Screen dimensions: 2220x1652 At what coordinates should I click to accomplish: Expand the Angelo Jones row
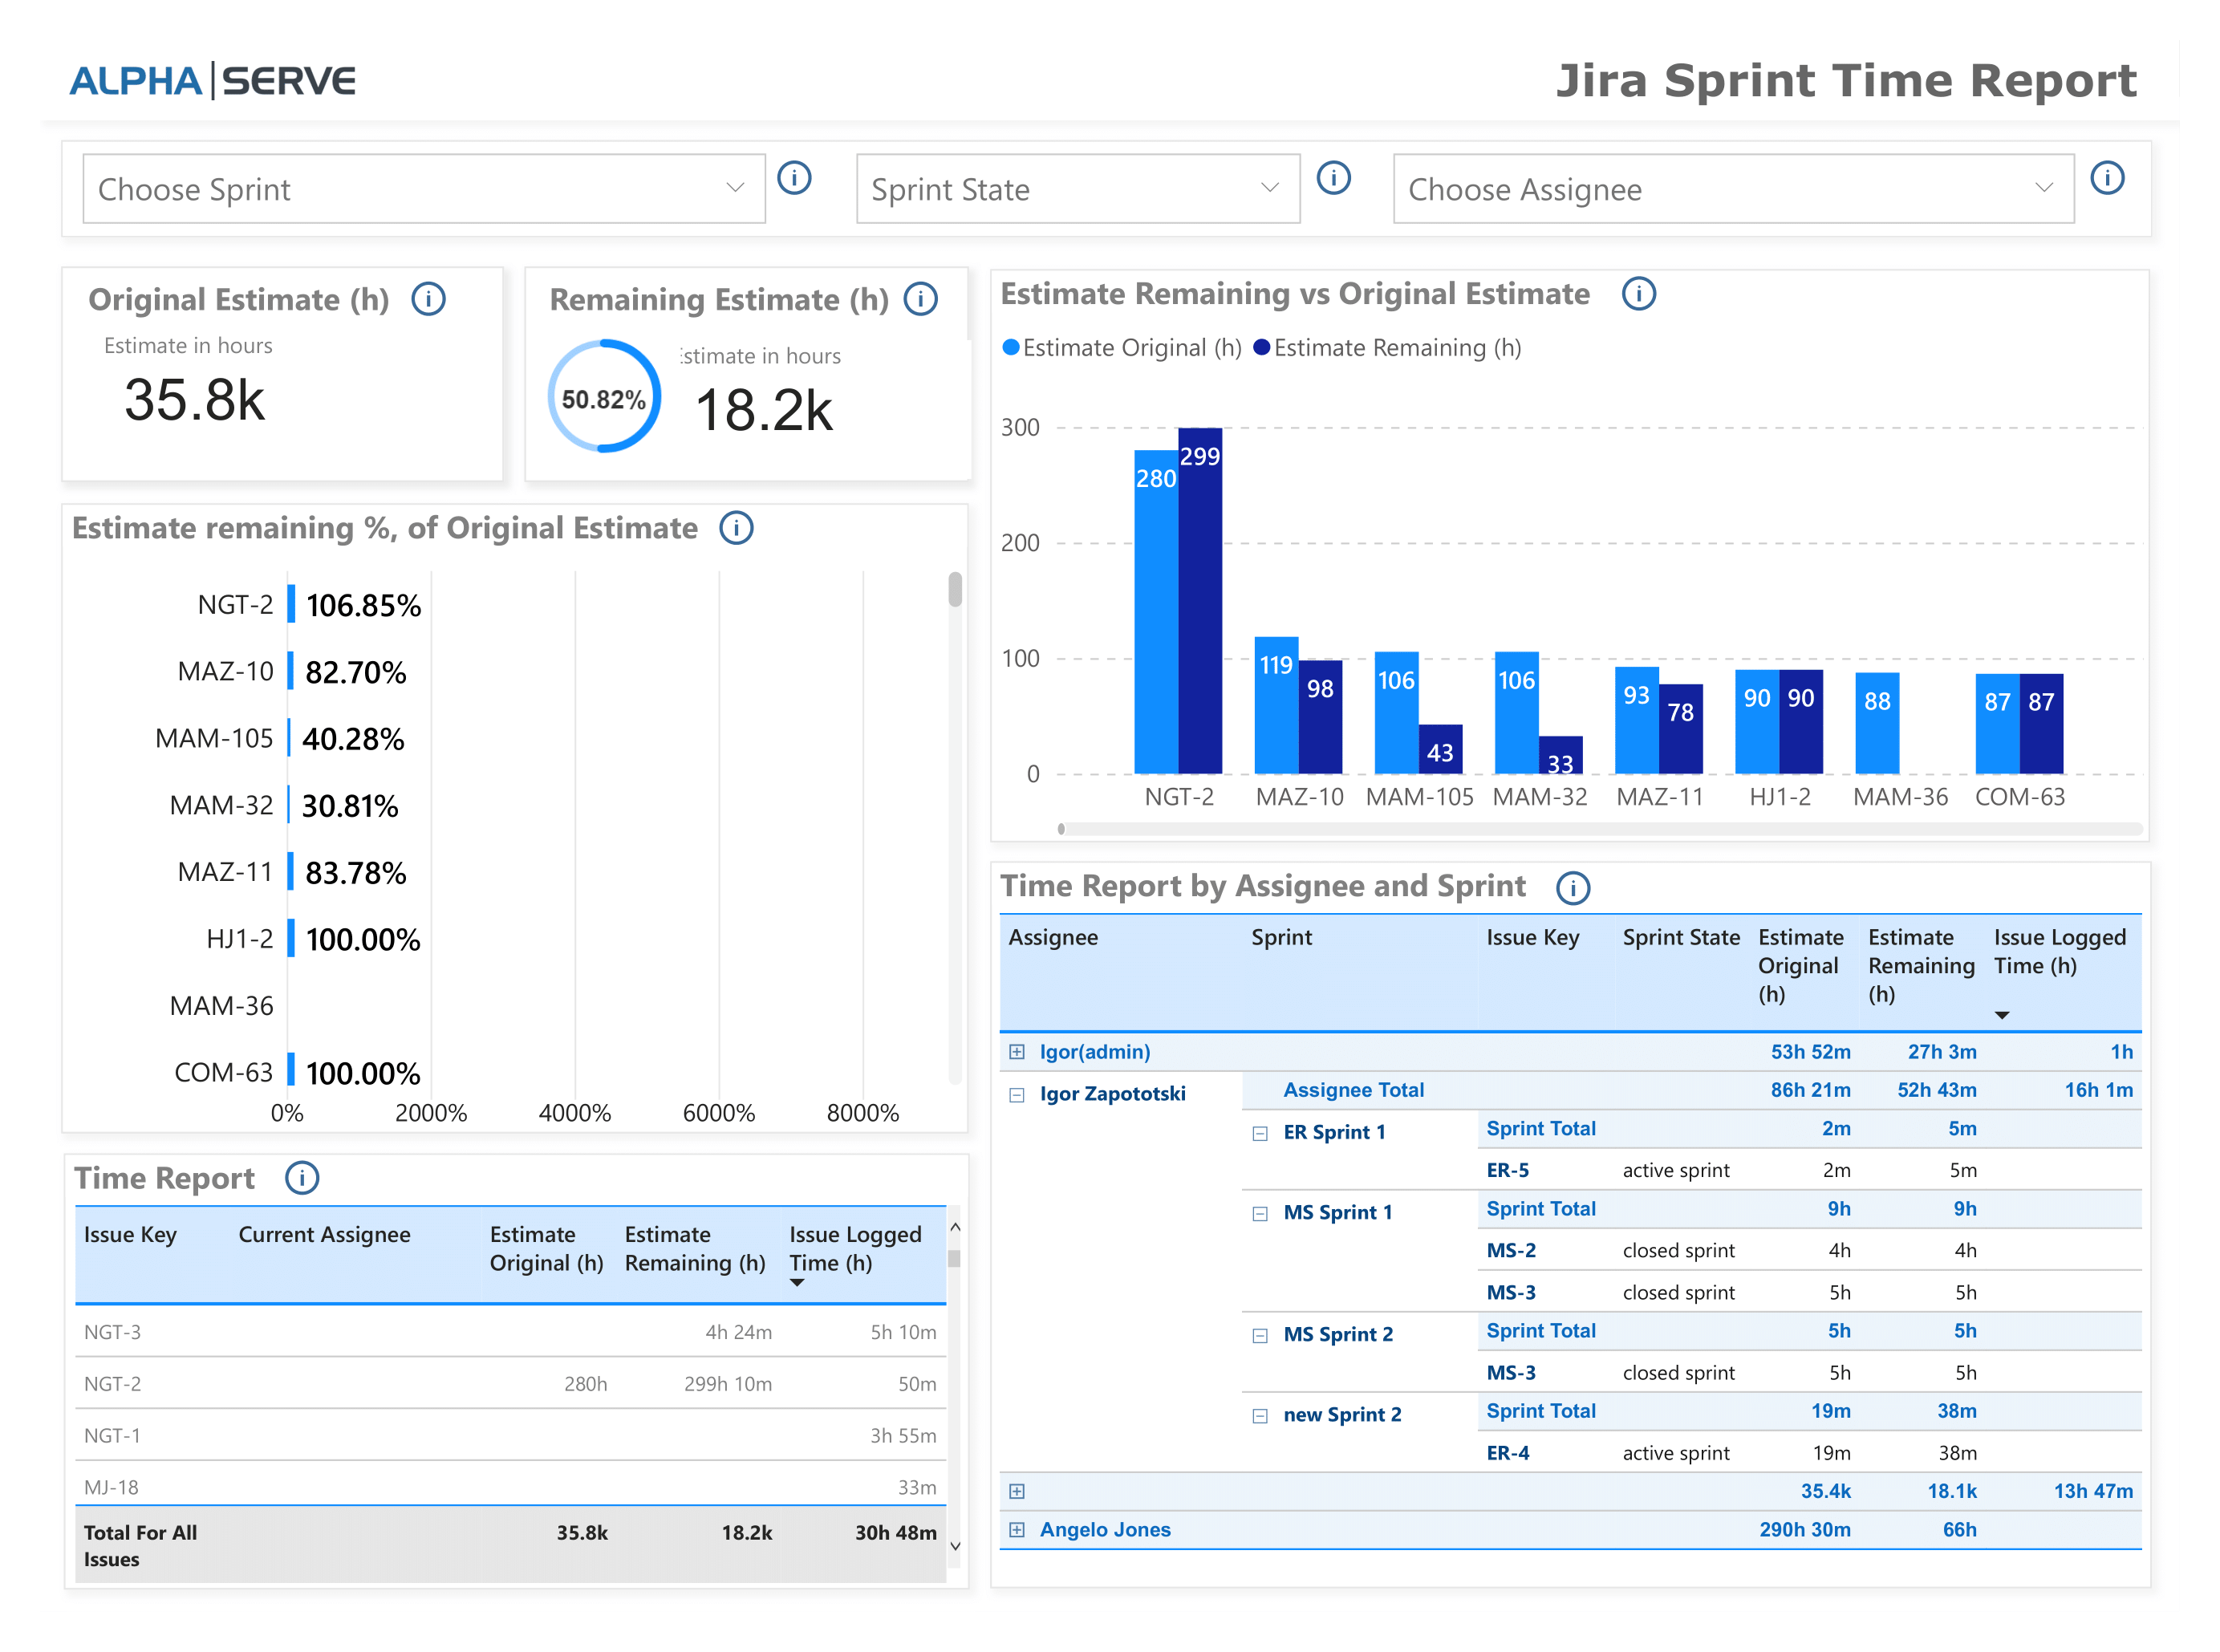(1017, 1529)
